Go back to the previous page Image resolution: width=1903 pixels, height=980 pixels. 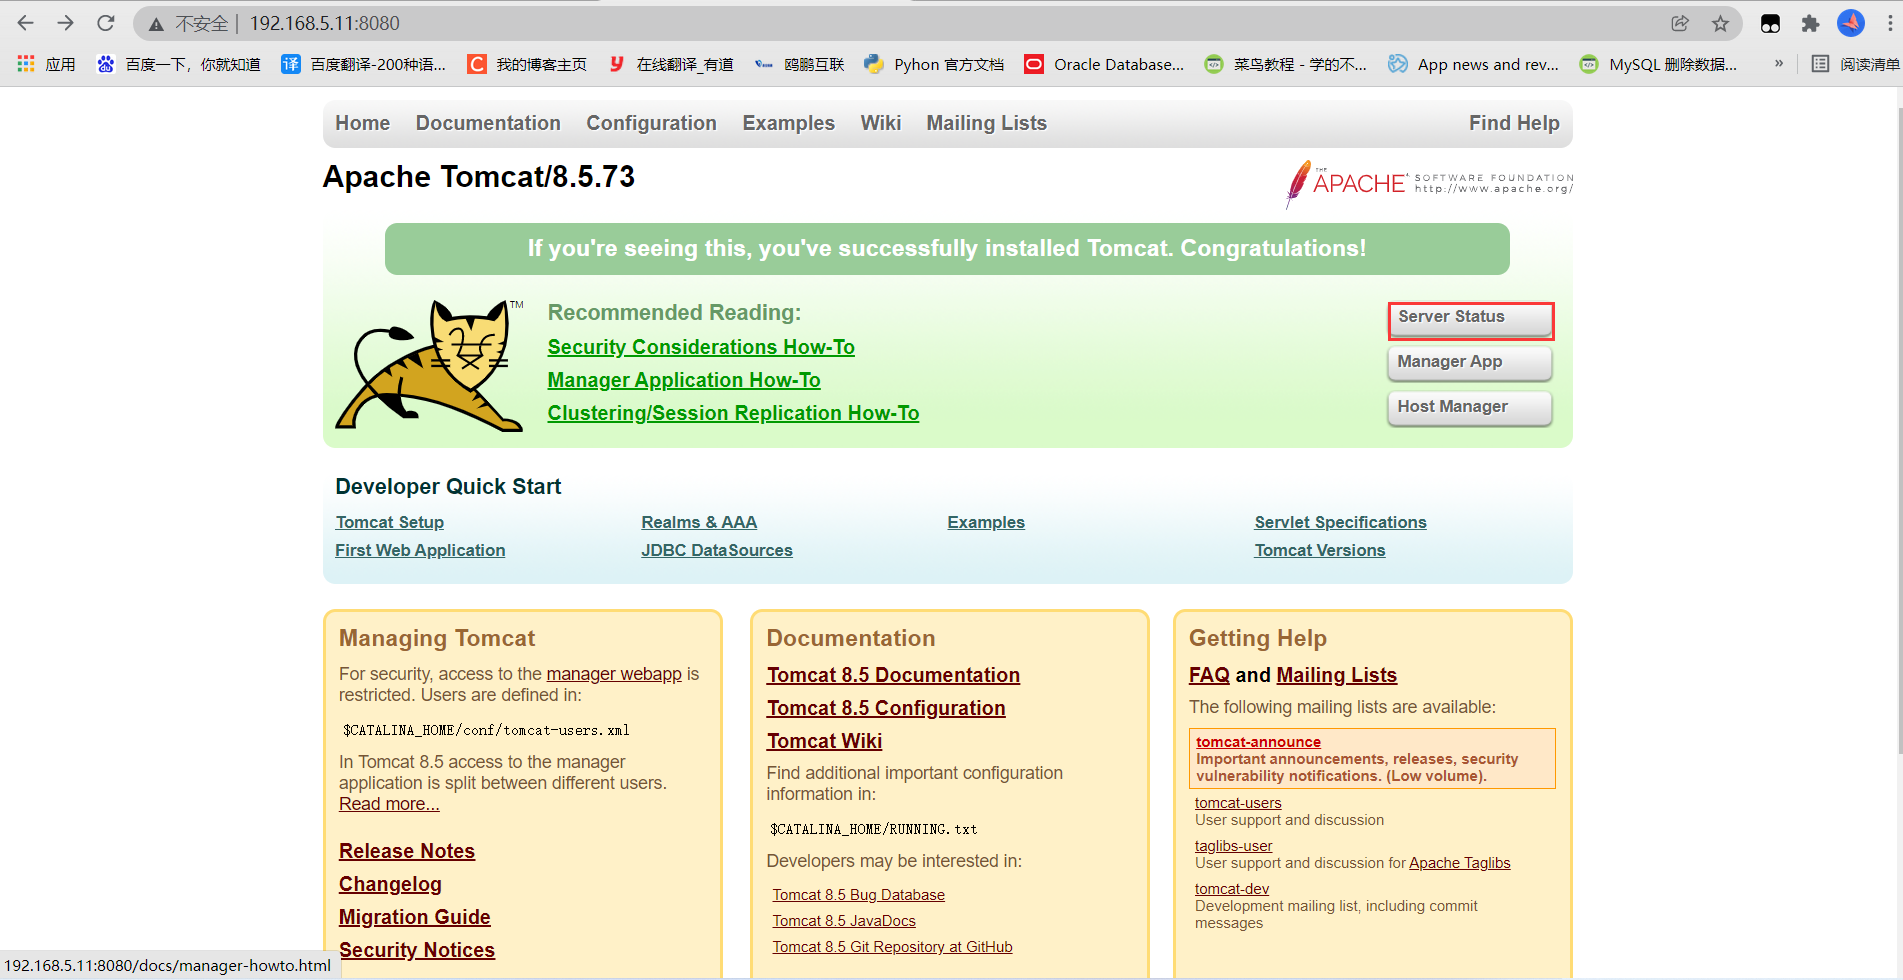[26, 23]
